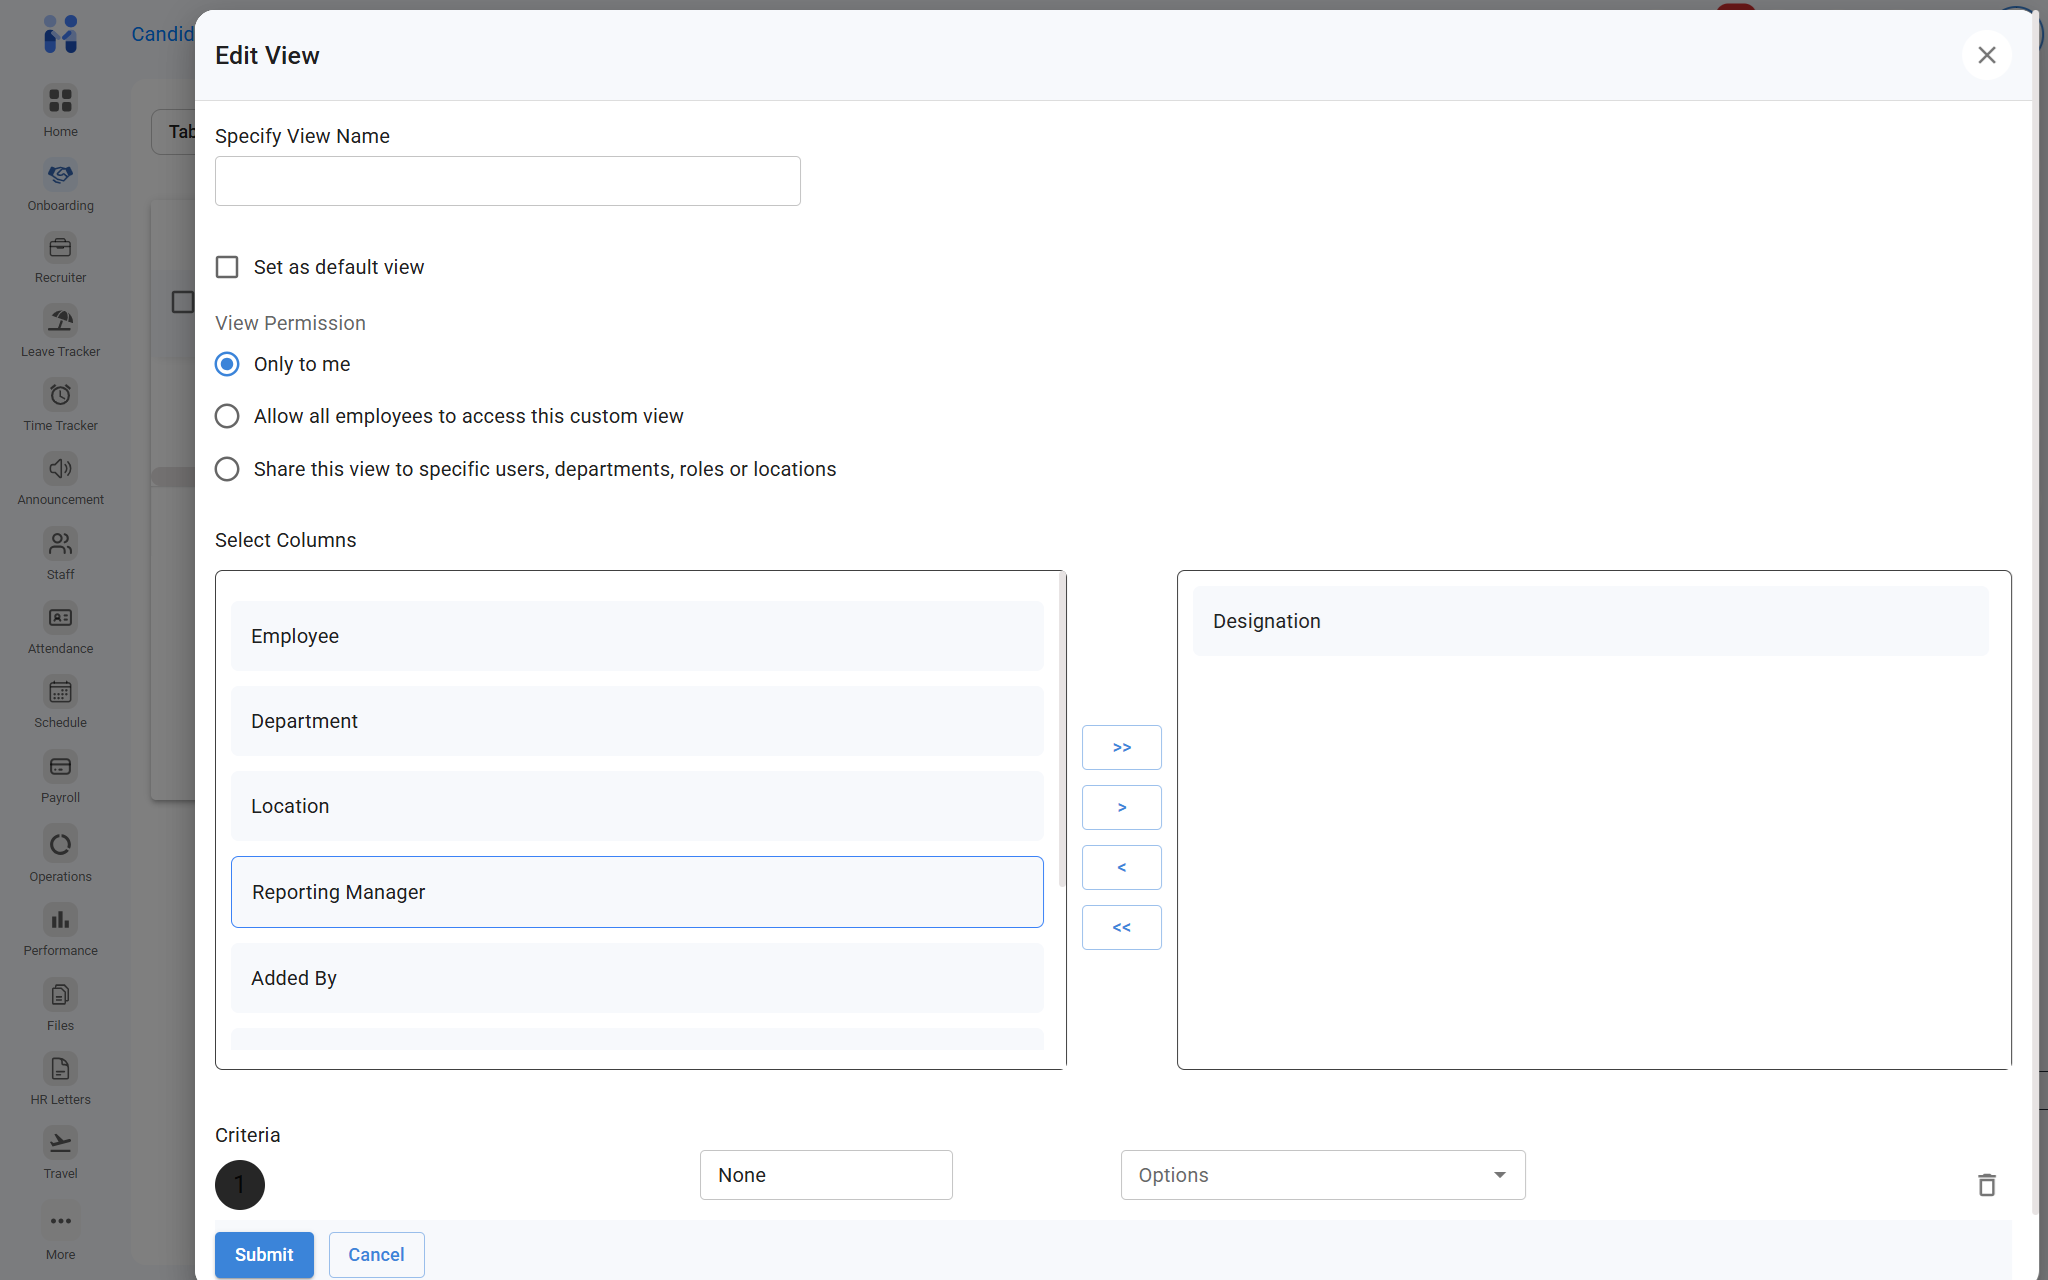Open the Leave Tracker sidebar icon
The image size is (2048, 1280).
pos(60,321)
